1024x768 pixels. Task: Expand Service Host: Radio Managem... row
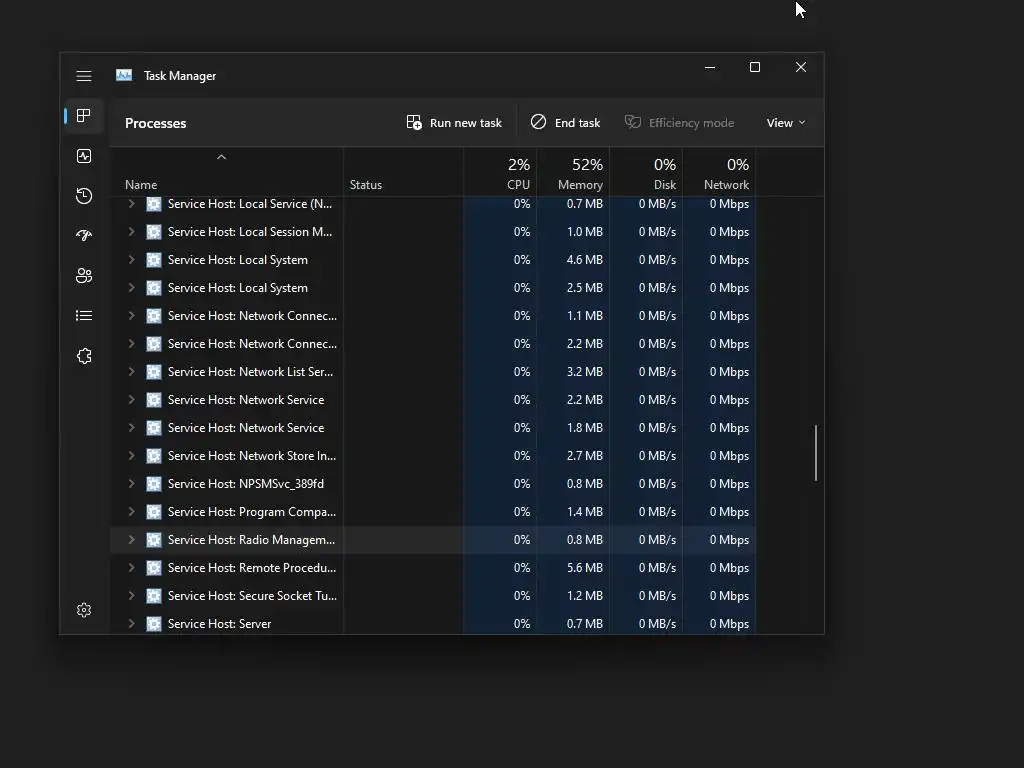(x=131, y=540)
